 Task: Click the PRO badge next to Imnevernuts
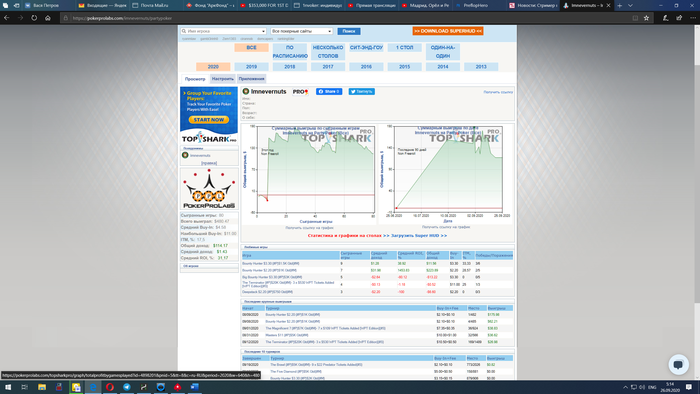tap(300, 91)
